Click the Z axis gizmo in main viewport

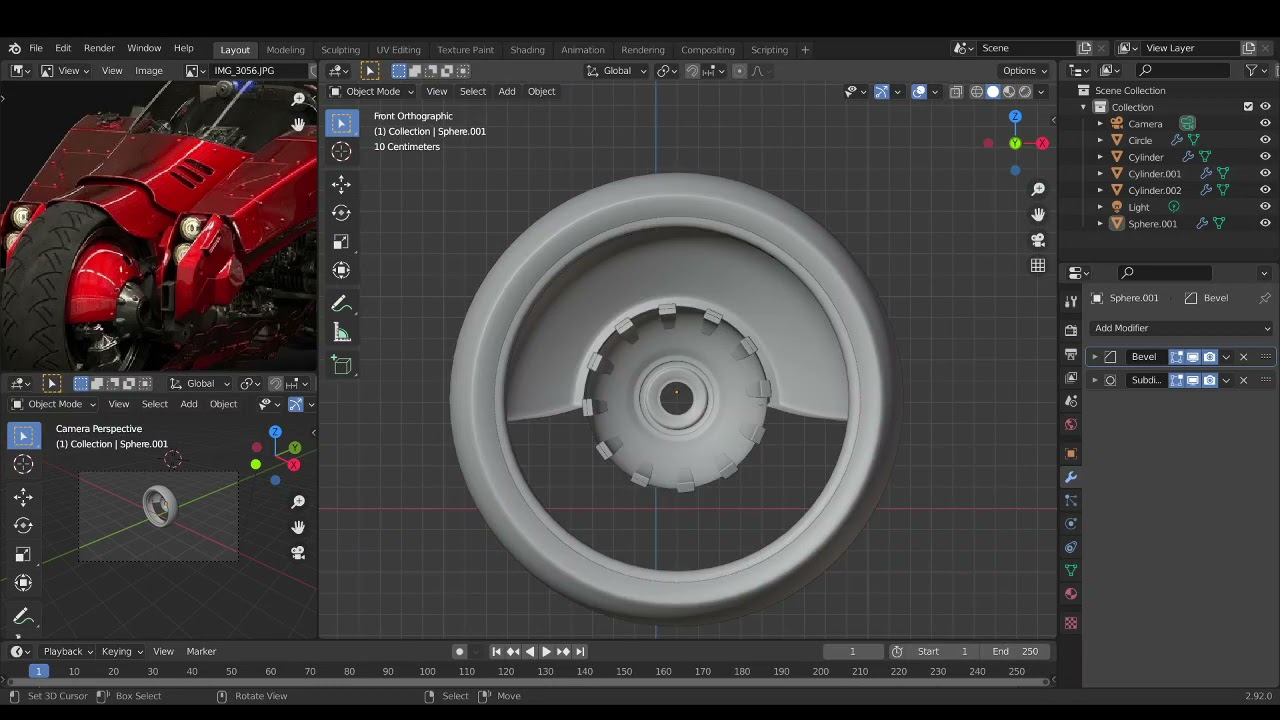click(1015, 117)
